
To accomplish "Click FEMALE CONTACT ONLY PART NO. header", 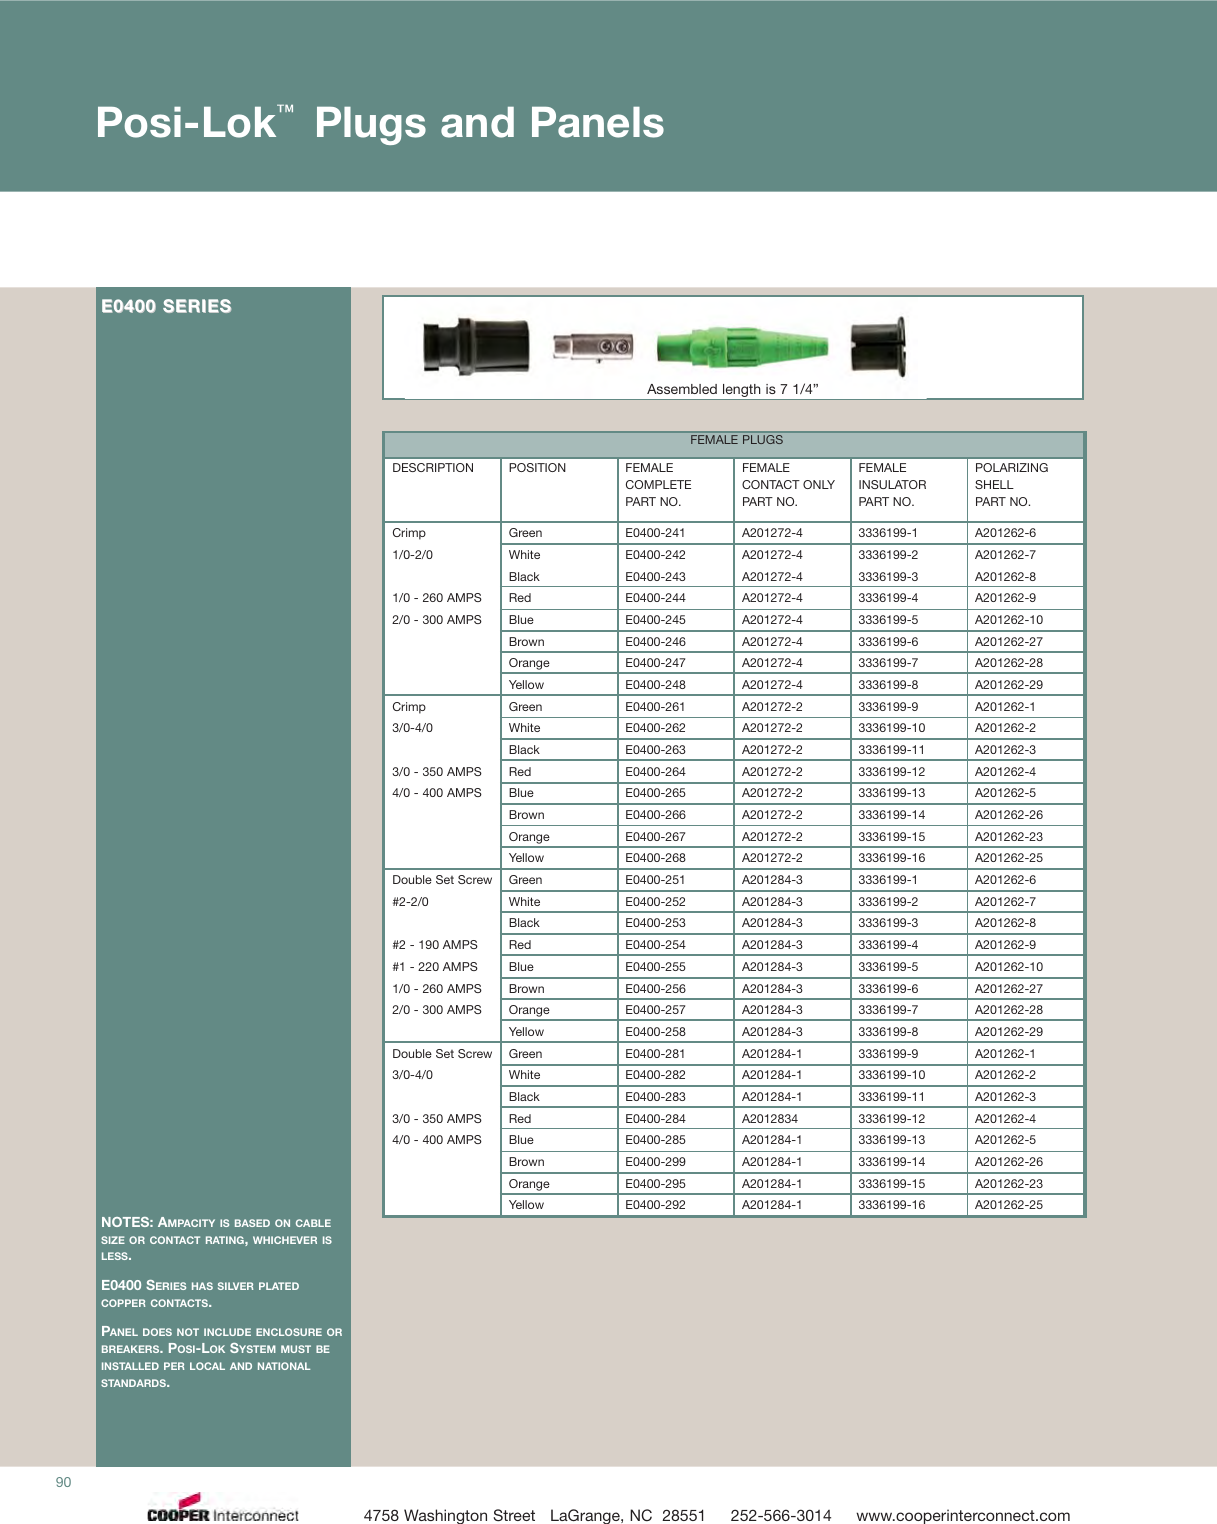I will [788, 485].
